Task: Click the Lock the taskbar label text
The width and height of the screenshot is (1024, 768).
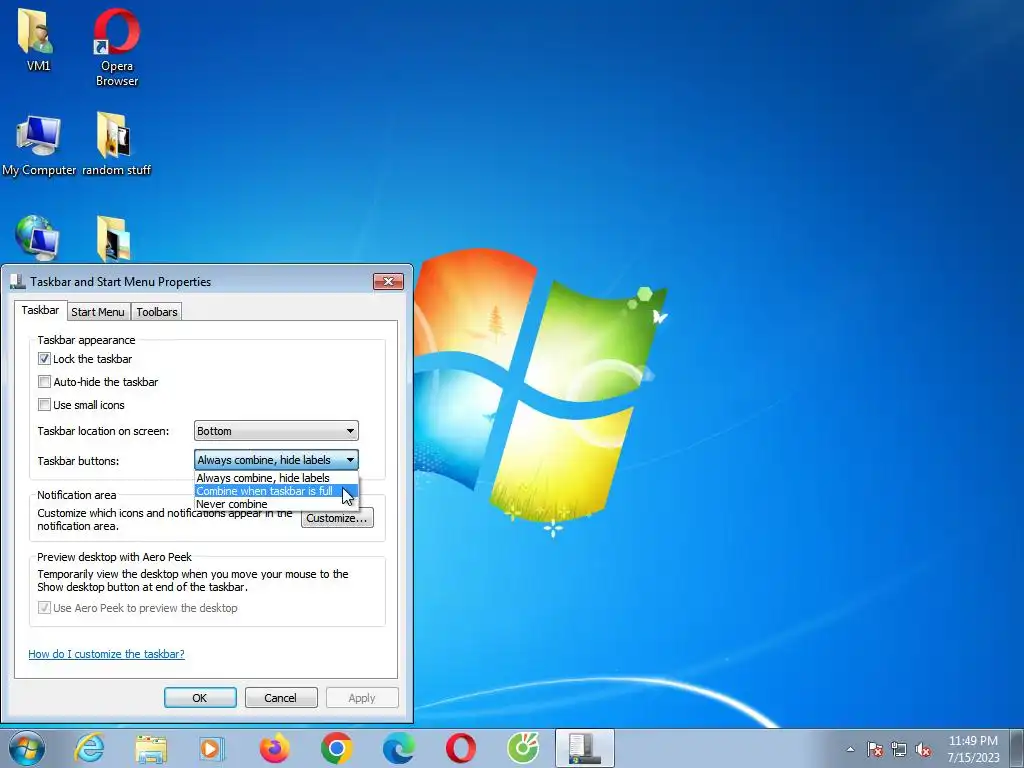Action: (93, 359)
